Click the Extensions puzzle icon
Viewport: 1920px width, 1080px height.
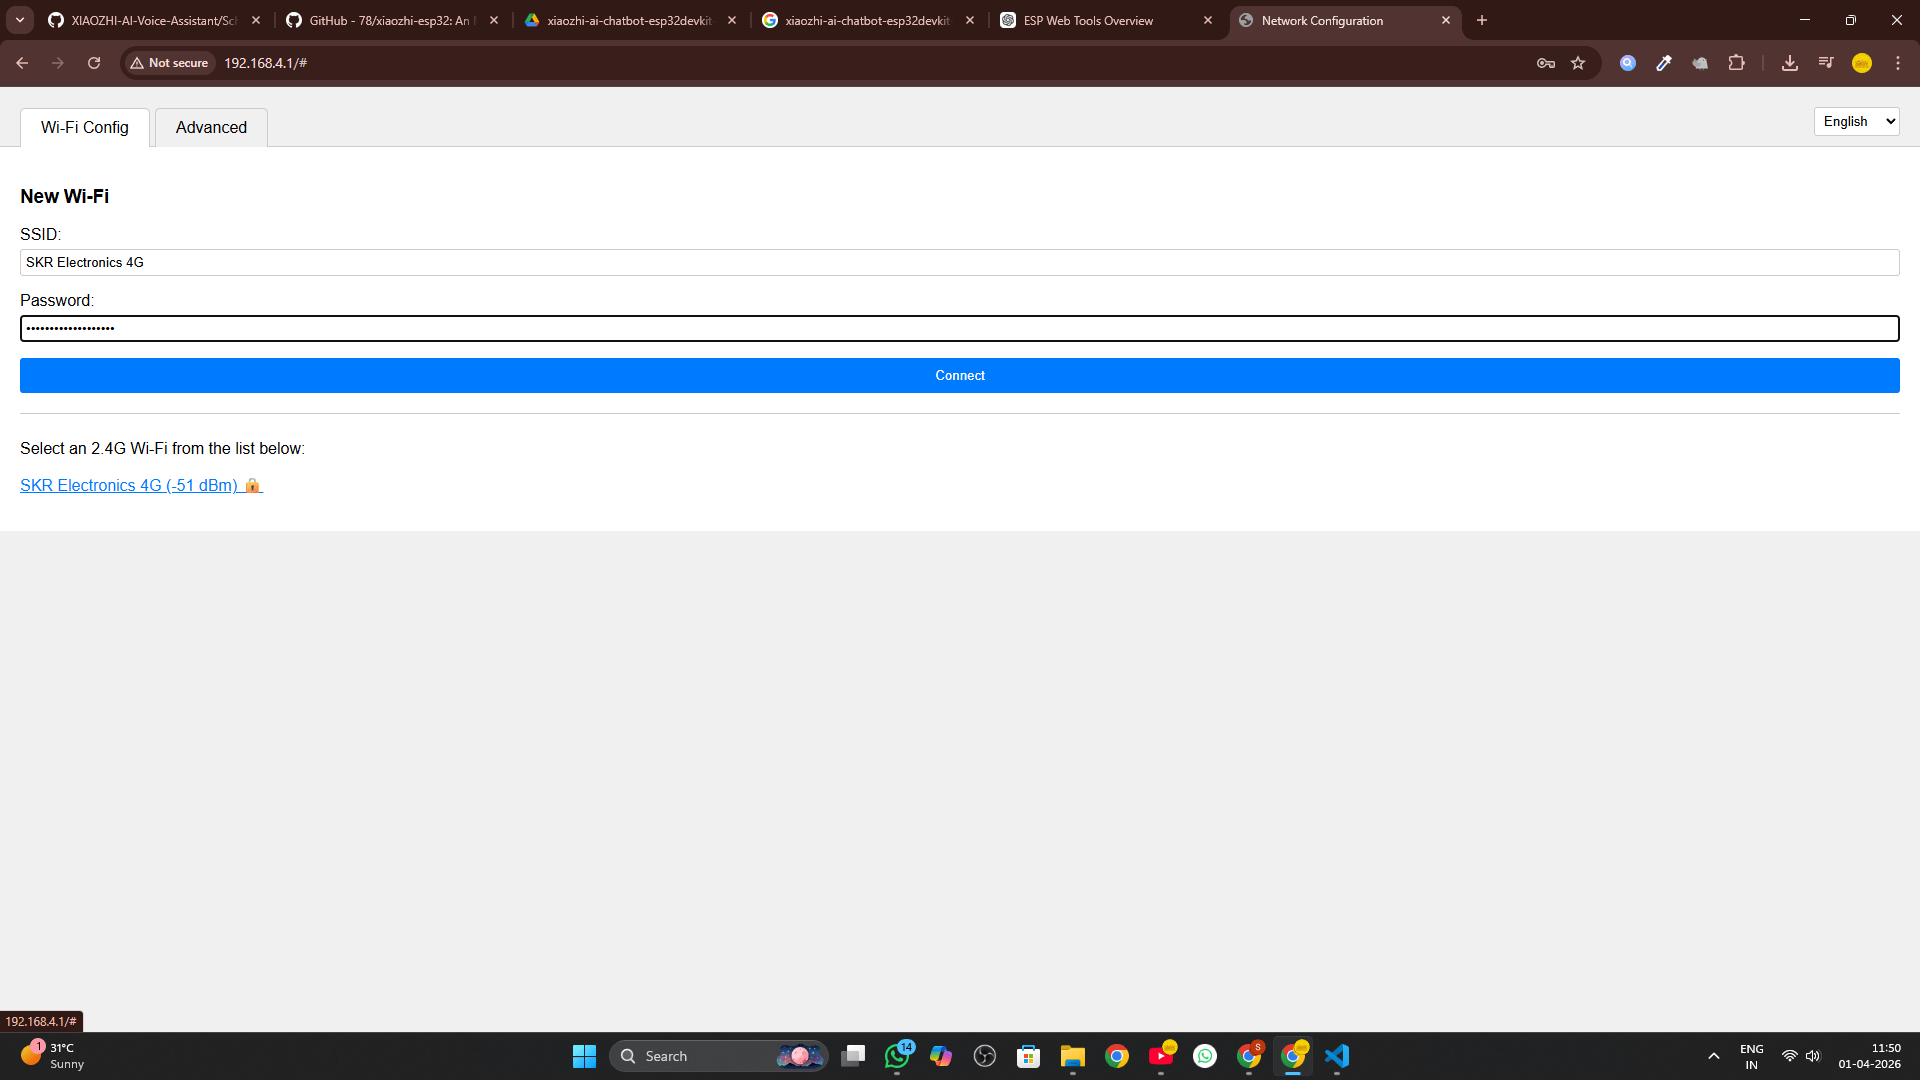(x=1737, y=62)
